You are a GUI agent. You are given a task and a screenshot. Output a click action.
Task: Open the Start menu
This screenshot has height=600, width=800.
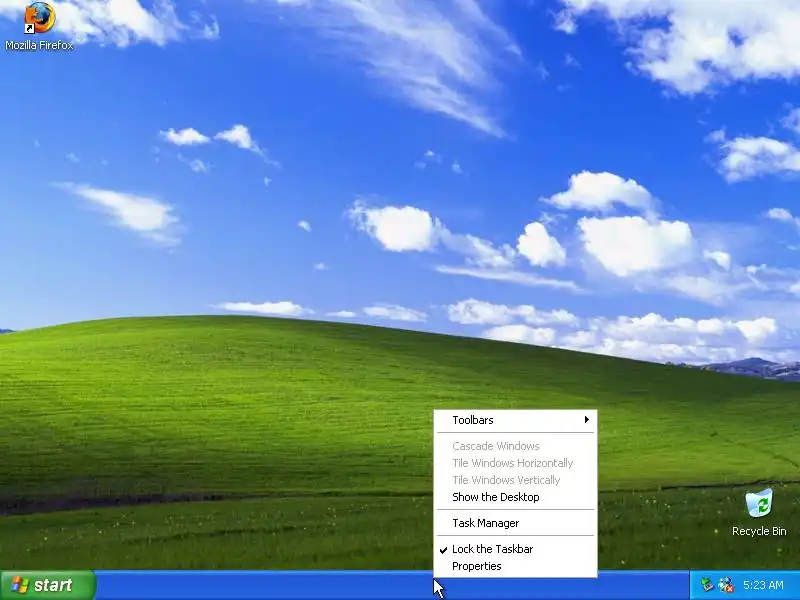[x=48, y=585]
